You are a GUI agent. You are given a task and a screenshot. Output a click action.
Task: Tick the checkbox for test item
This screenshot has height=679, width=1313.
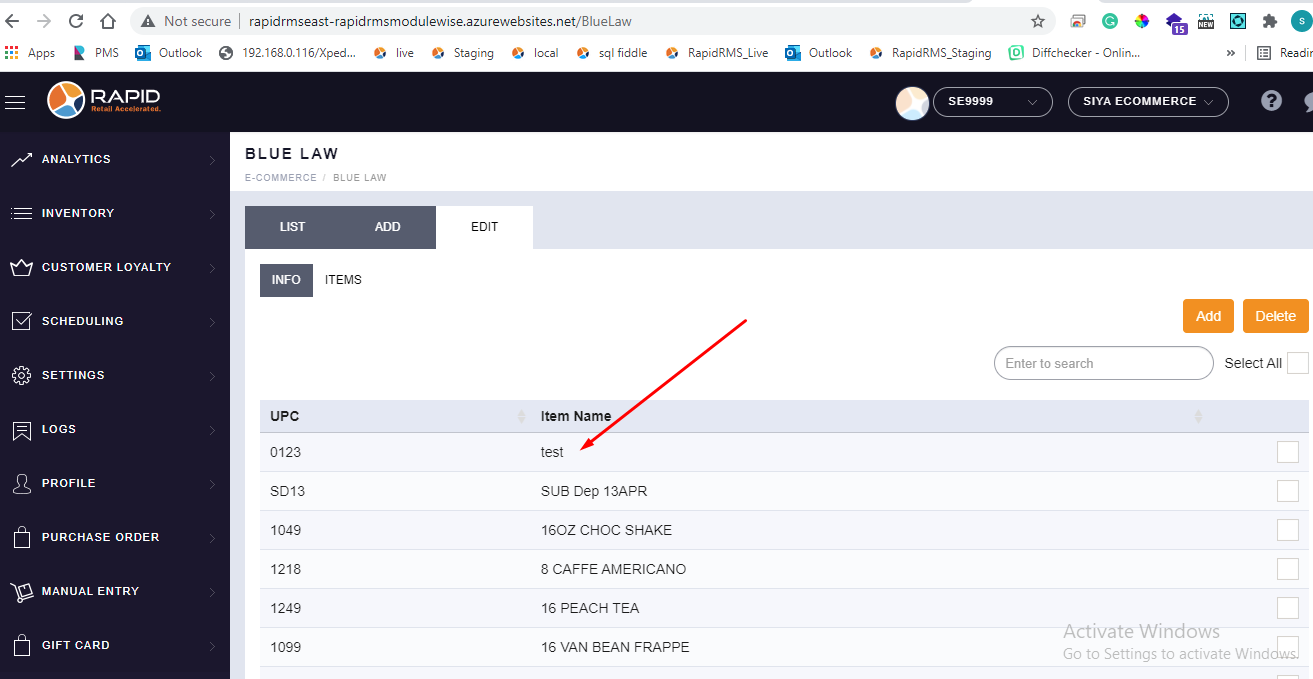point(1288,452)
